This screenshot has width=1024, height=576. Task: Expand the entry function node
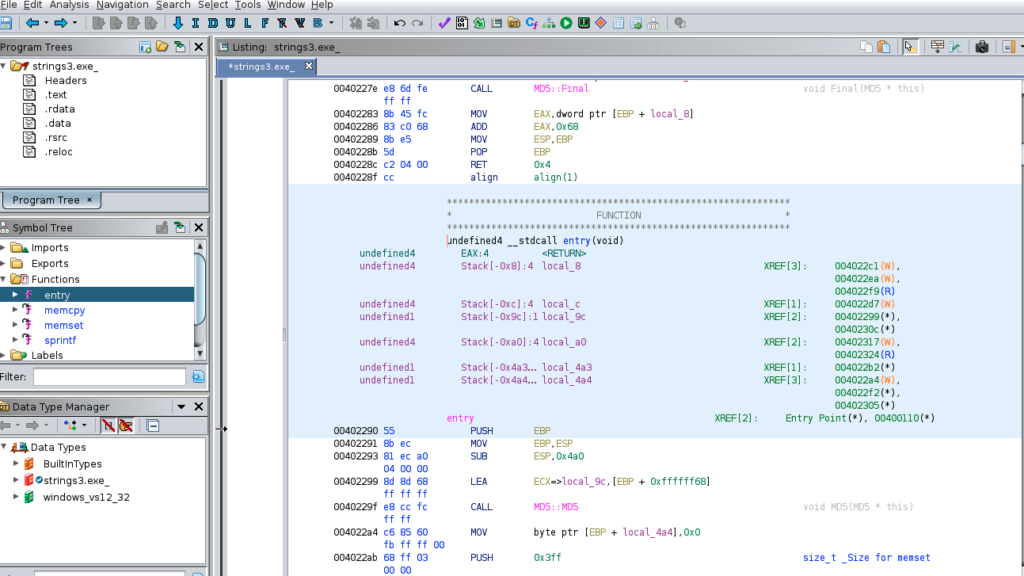[15, 295]
